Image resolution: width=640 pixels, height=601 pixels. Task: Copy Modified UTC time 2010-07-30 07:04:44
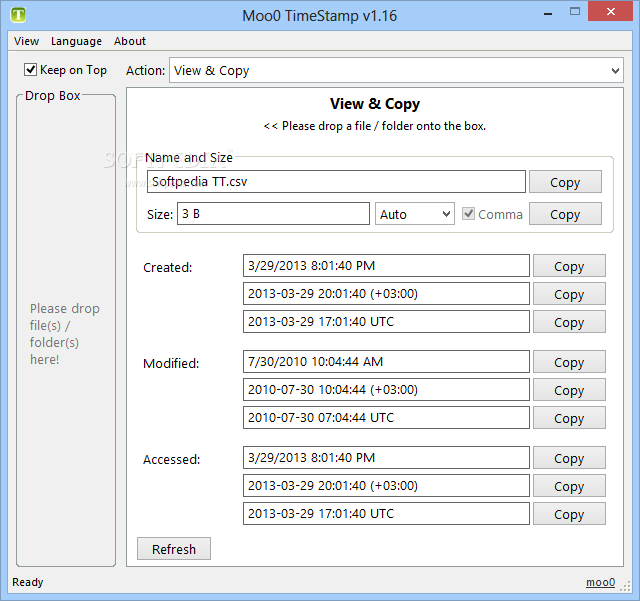569,418
